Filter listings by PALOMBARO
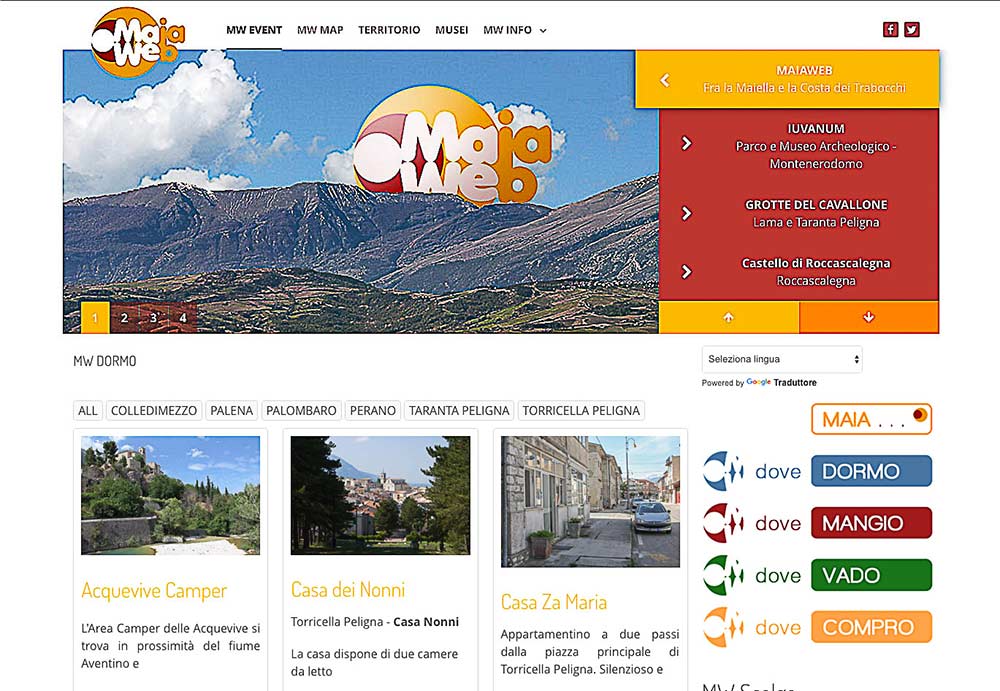Image resolution: width=1000 pixels, height=691 pixels. [301, 411]
